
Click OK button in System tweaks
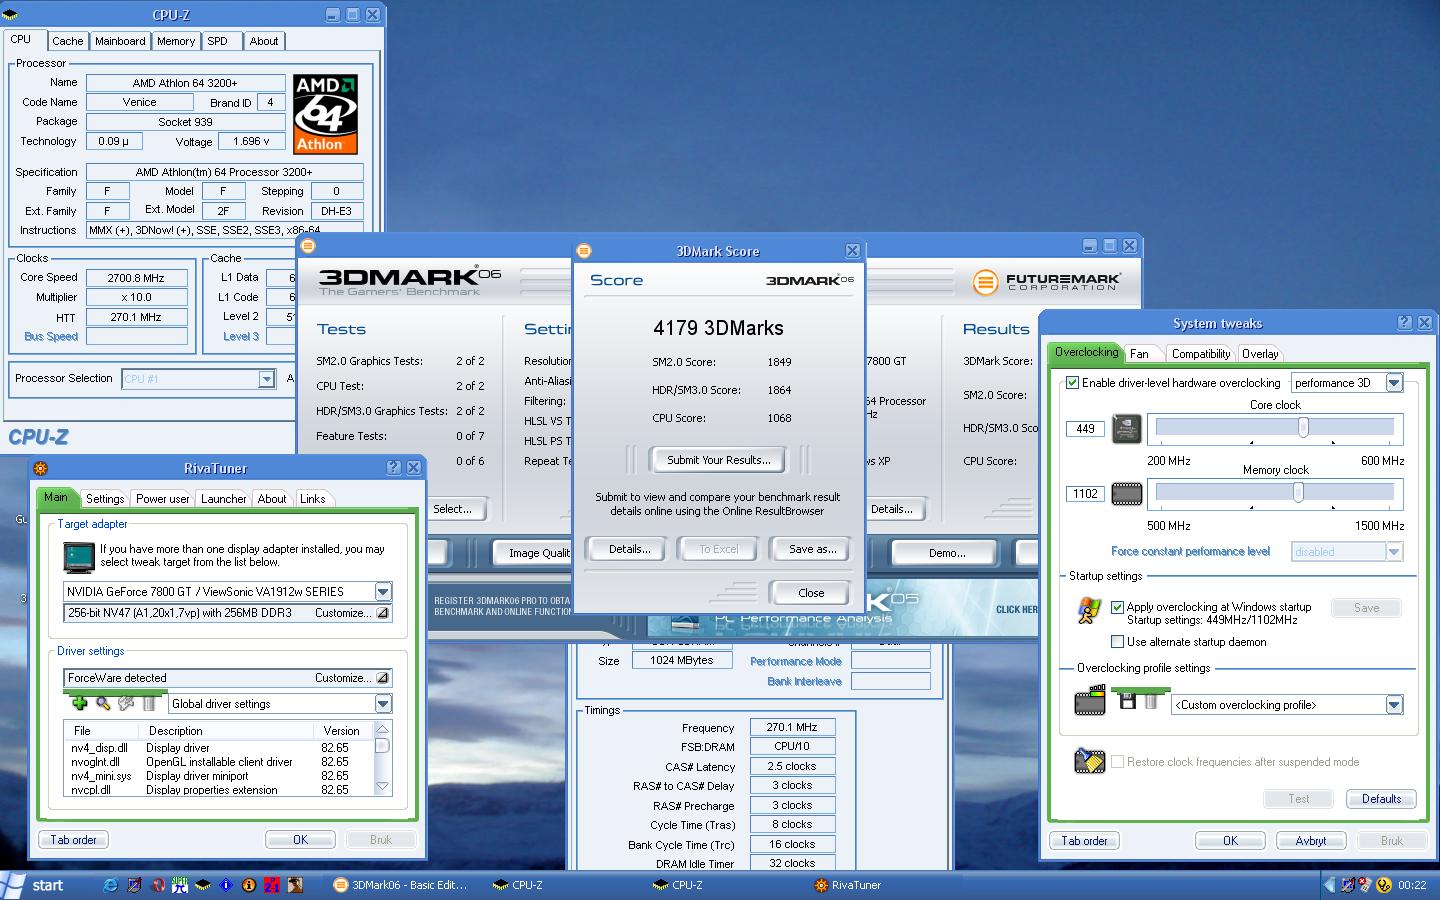pos(1230,841)
